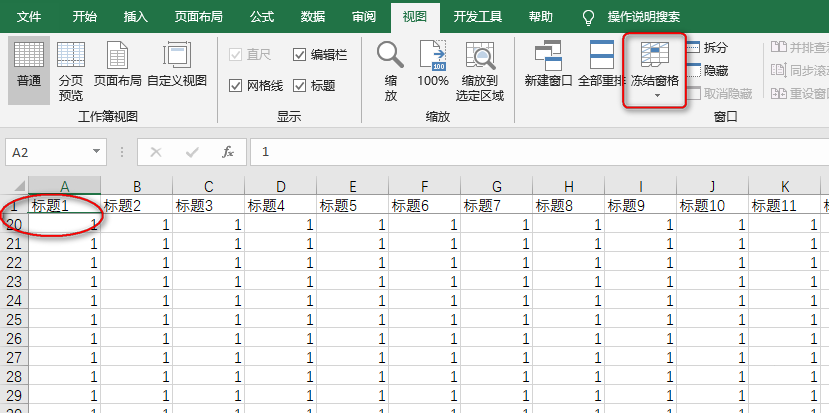Select row 25 header

click(x=14, y=319)
